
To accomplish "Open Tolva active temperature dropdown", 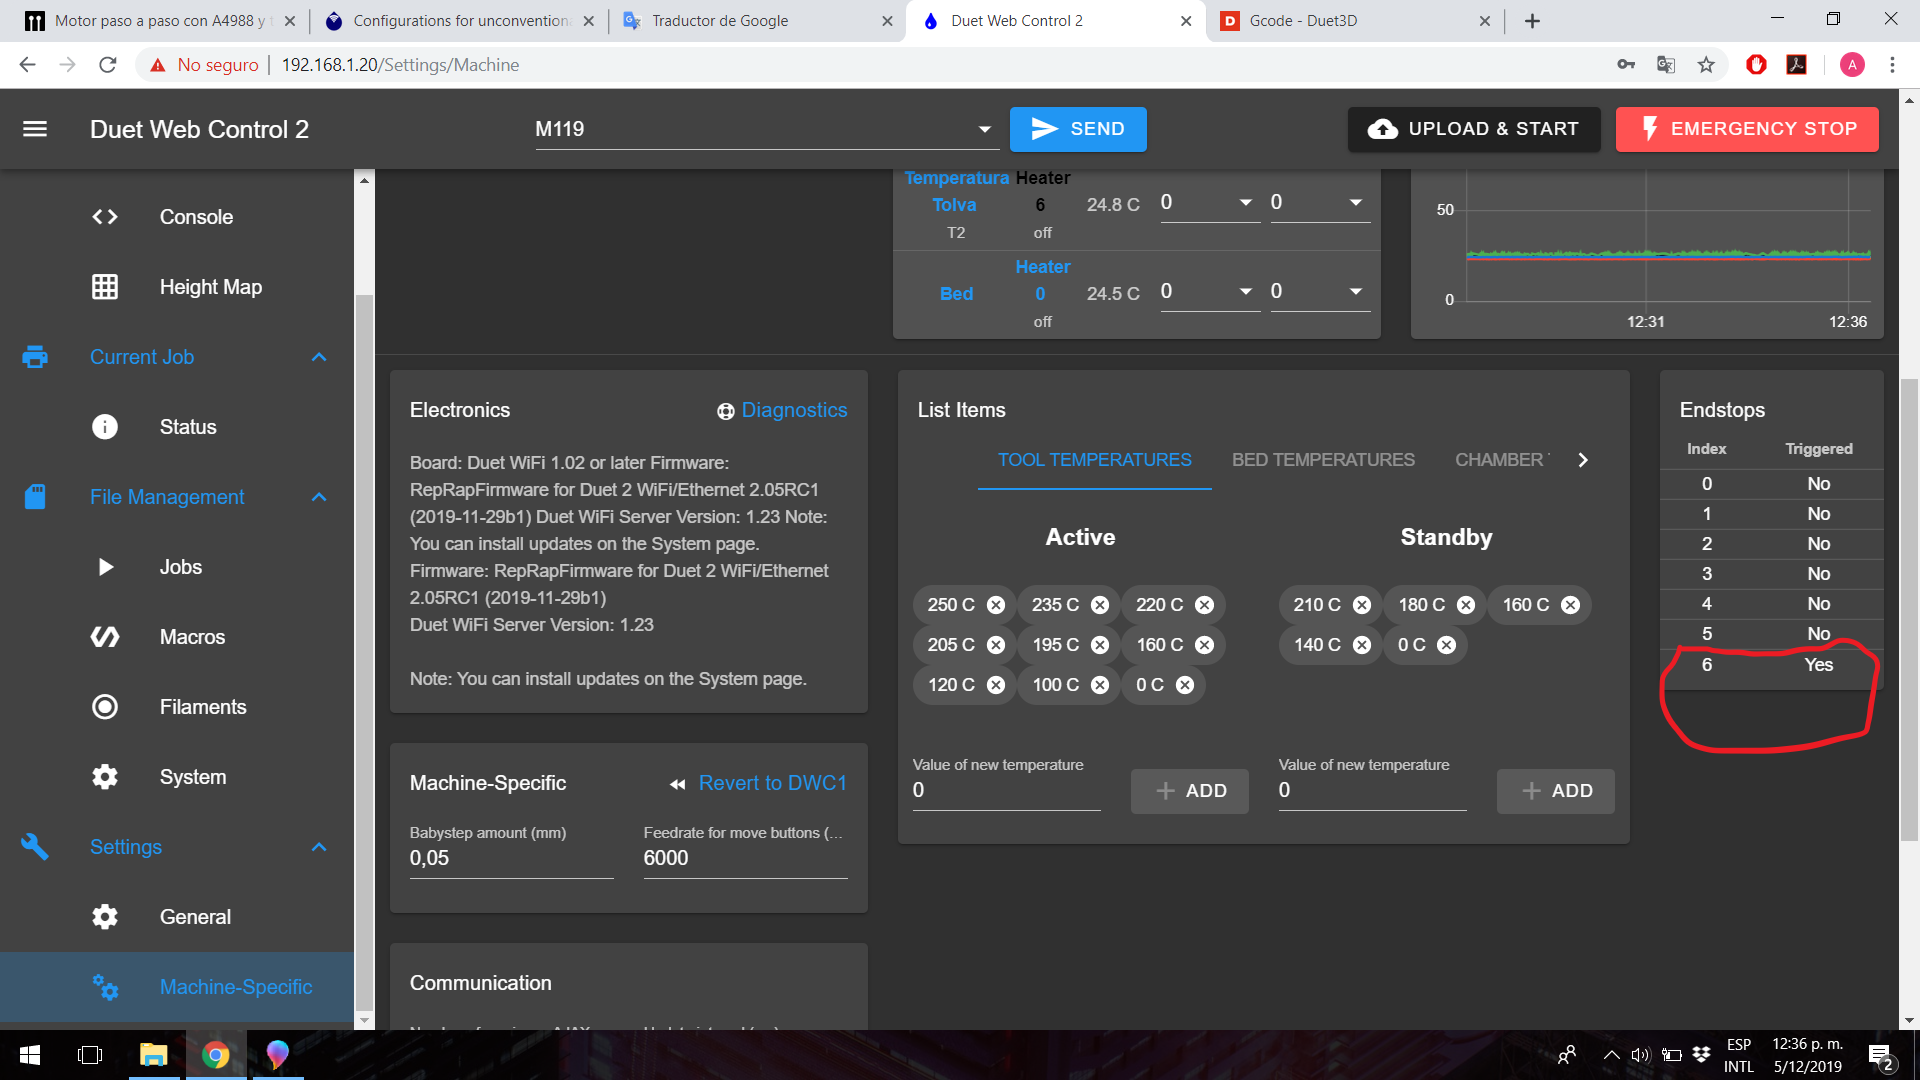I will pyautogui.click(x=1246, y=203).
